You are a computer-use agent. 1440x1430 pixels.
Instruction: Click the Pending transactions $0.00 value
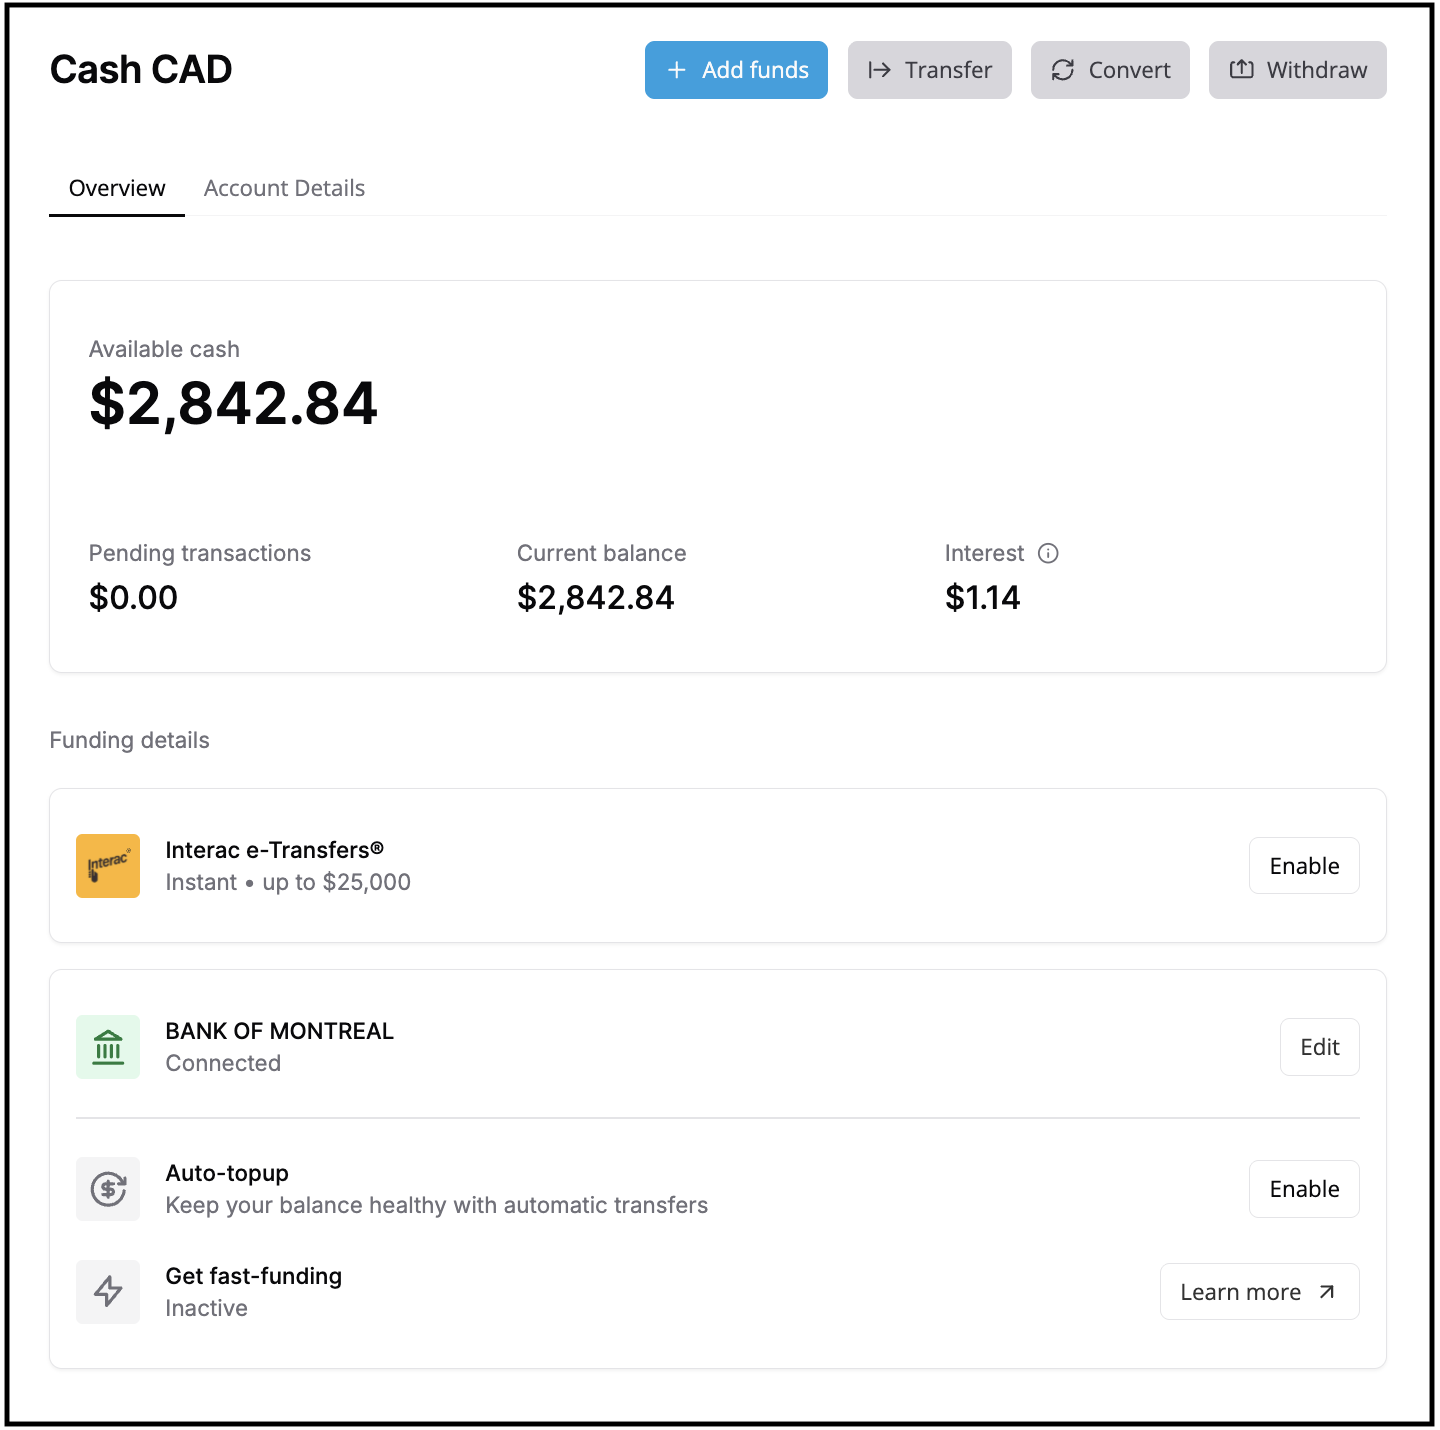point(133,598)
